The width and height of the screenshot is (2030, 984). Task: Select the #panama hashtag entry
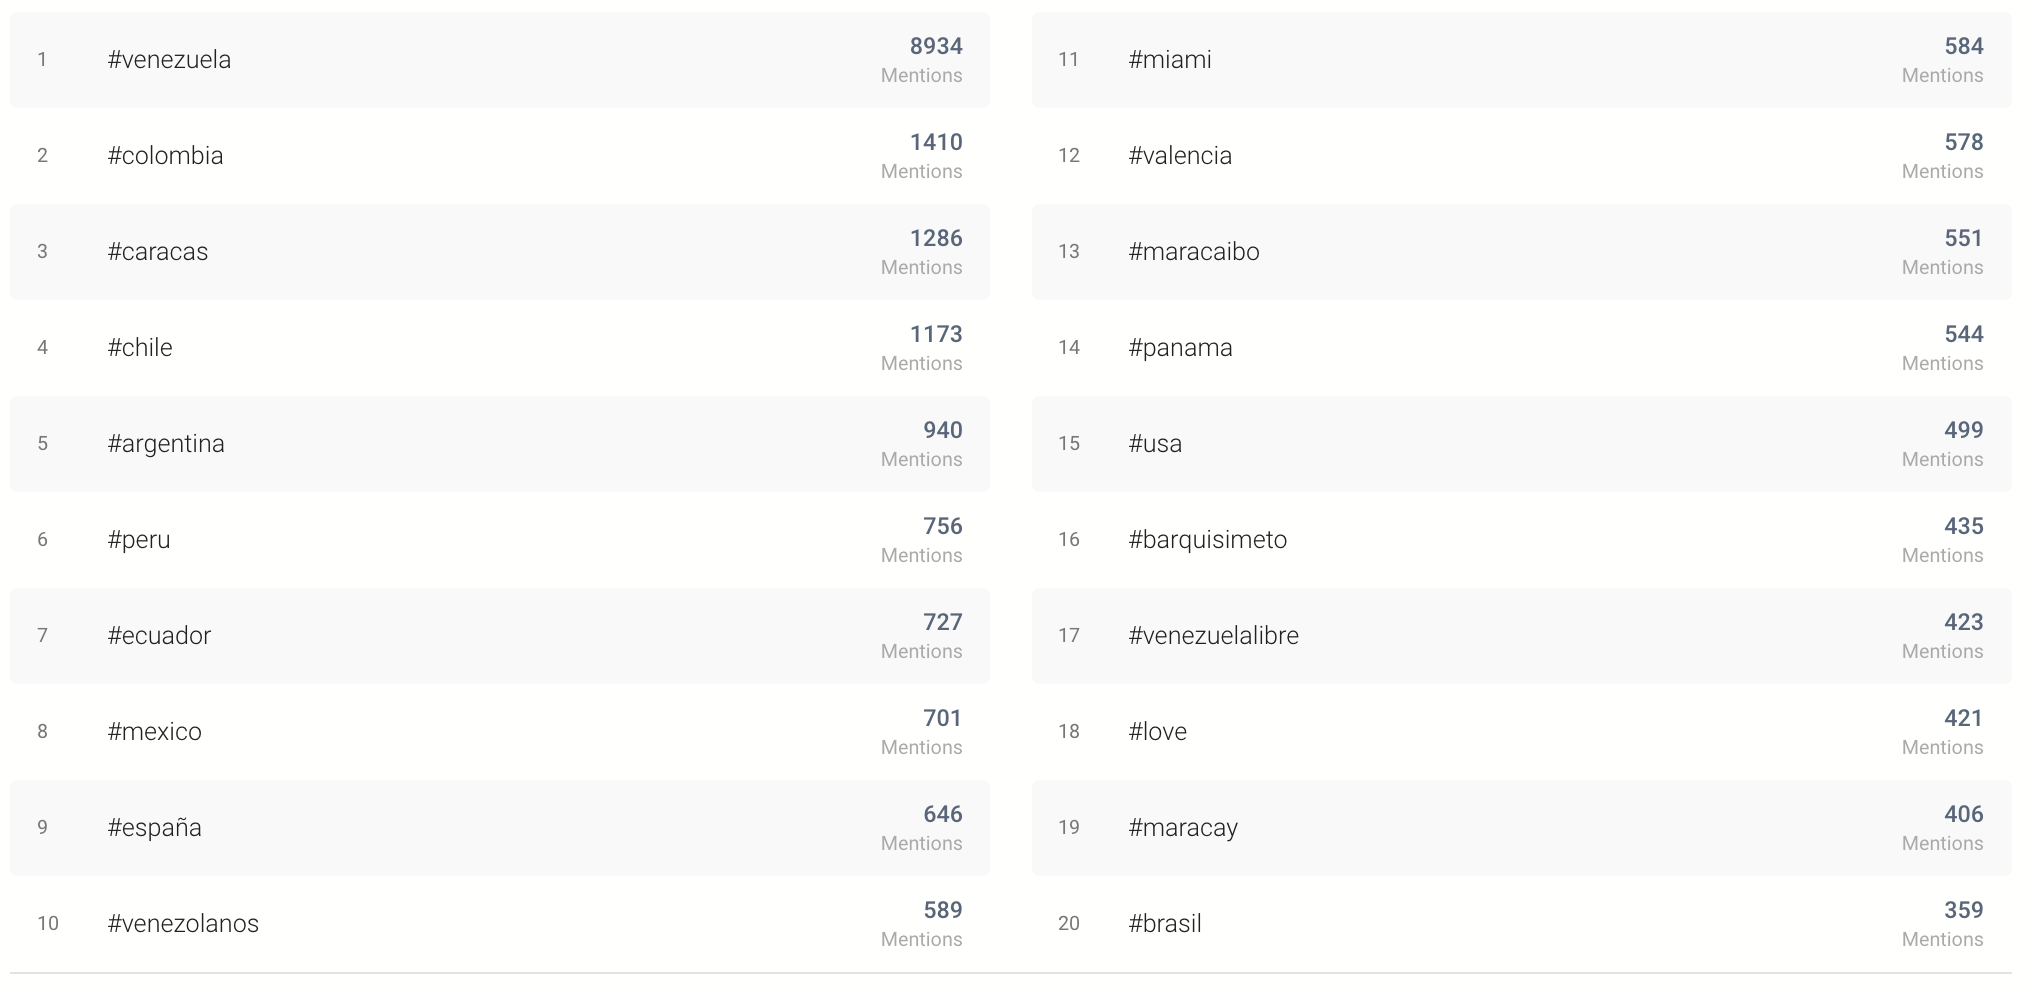[x=1180, y=348]
